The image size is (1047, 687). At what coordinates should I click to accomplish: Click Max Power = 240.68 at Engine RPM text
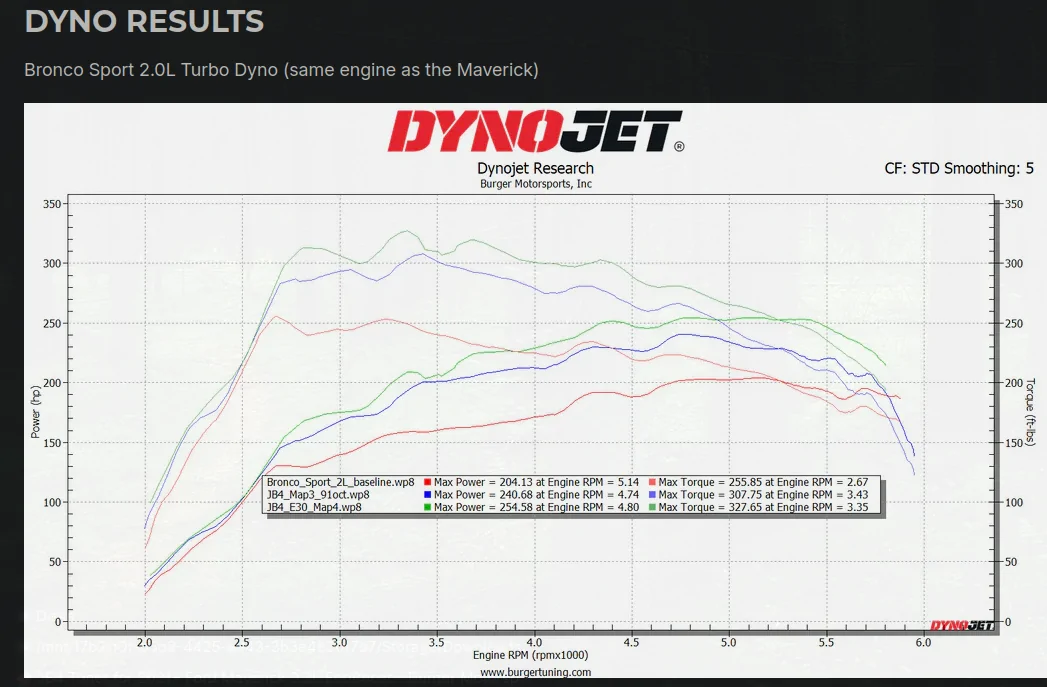pyautogui.click(x=537, y=495)
